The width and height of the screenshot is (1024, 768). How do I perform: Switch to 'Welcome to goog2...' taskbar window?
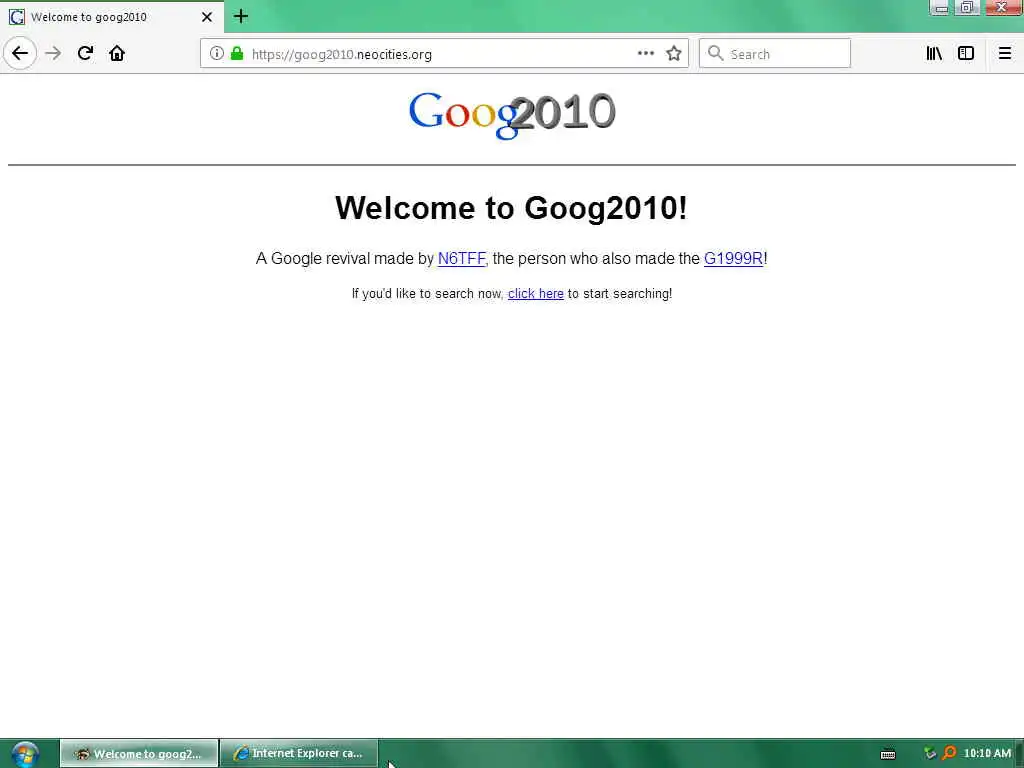click(139, 754)
